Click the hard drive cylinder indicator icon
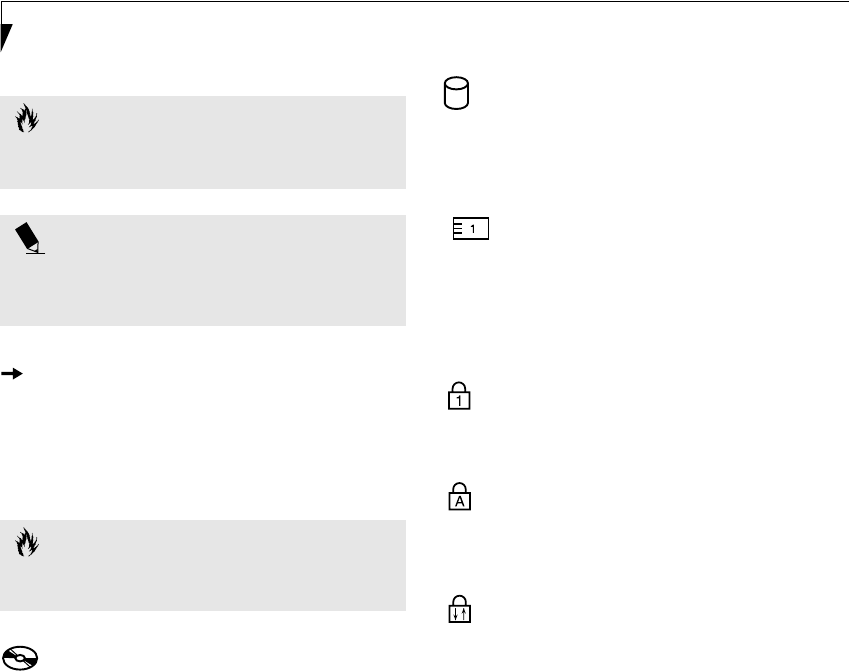Viewport: 850px width, 672px height. tap(457, 95)
